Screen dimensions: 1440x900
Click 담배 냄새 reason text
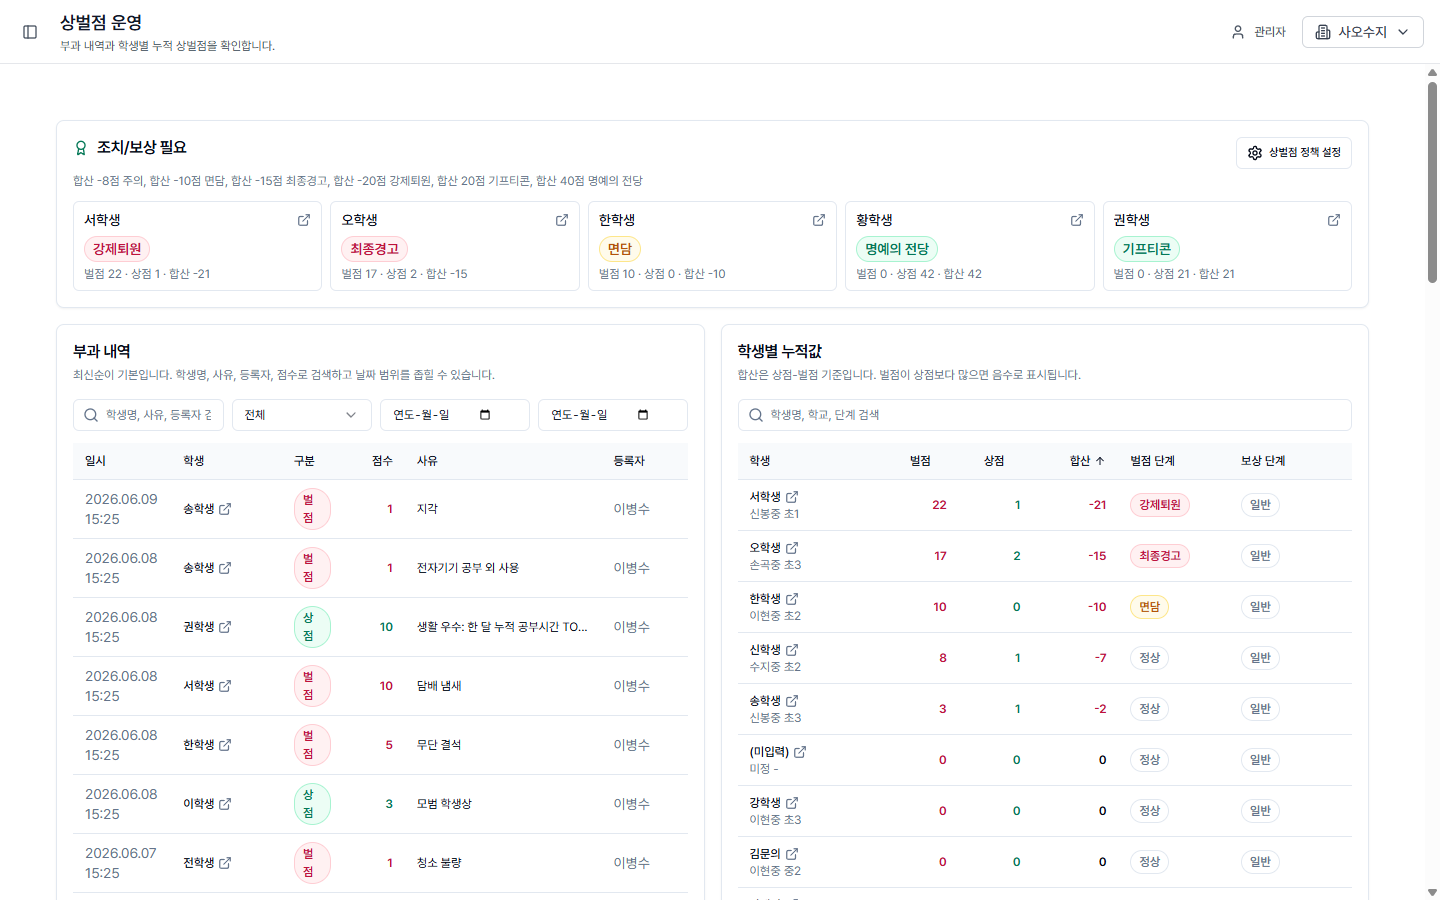tap(439, 686)
